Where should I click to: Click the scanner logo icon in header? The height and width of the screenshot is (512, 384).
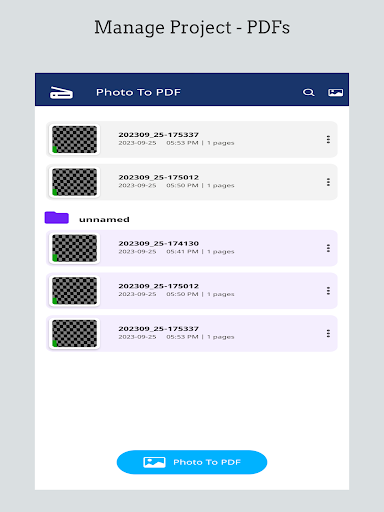[x=61, y=93]
